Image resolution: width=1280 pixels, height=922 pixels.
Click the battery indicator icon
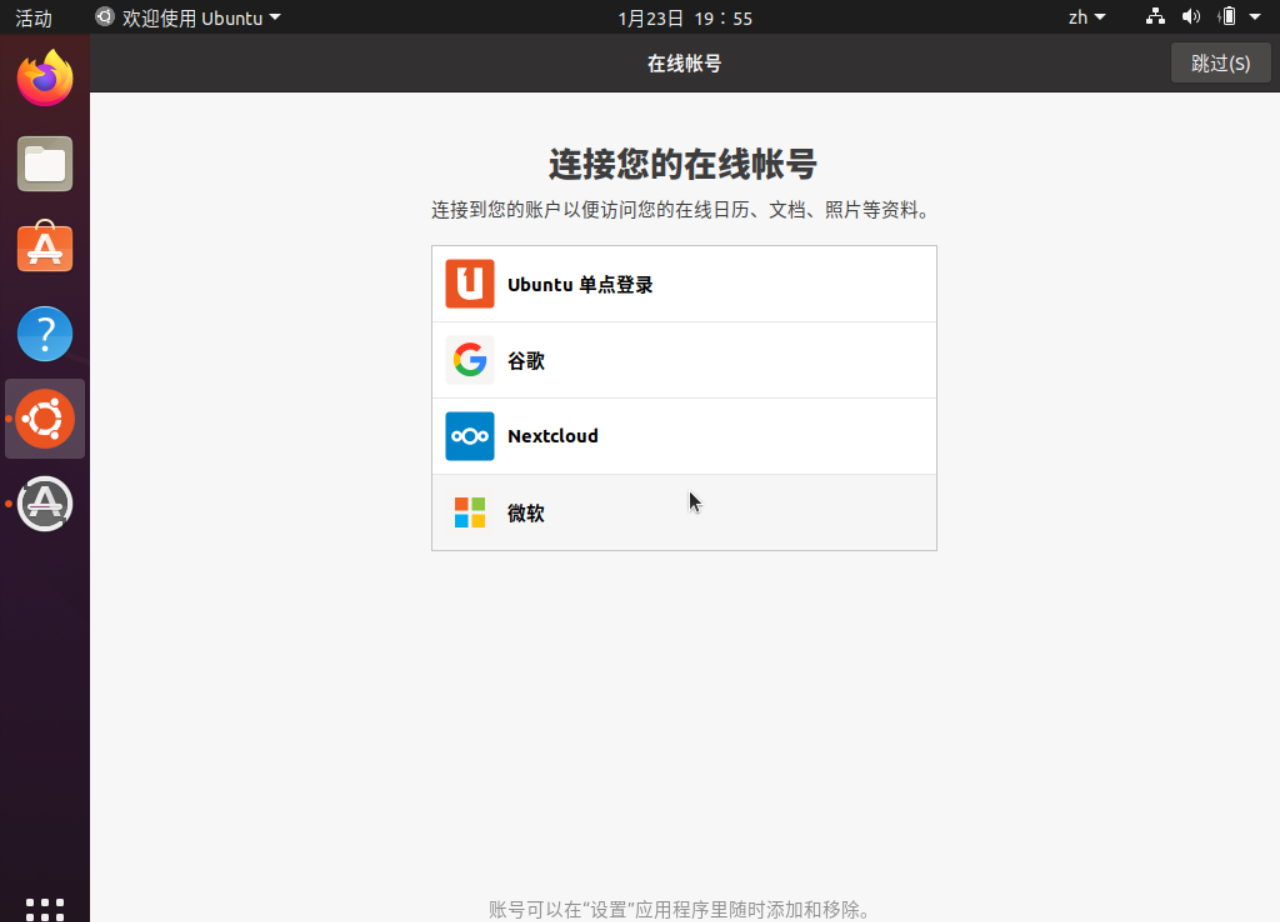1227,17
